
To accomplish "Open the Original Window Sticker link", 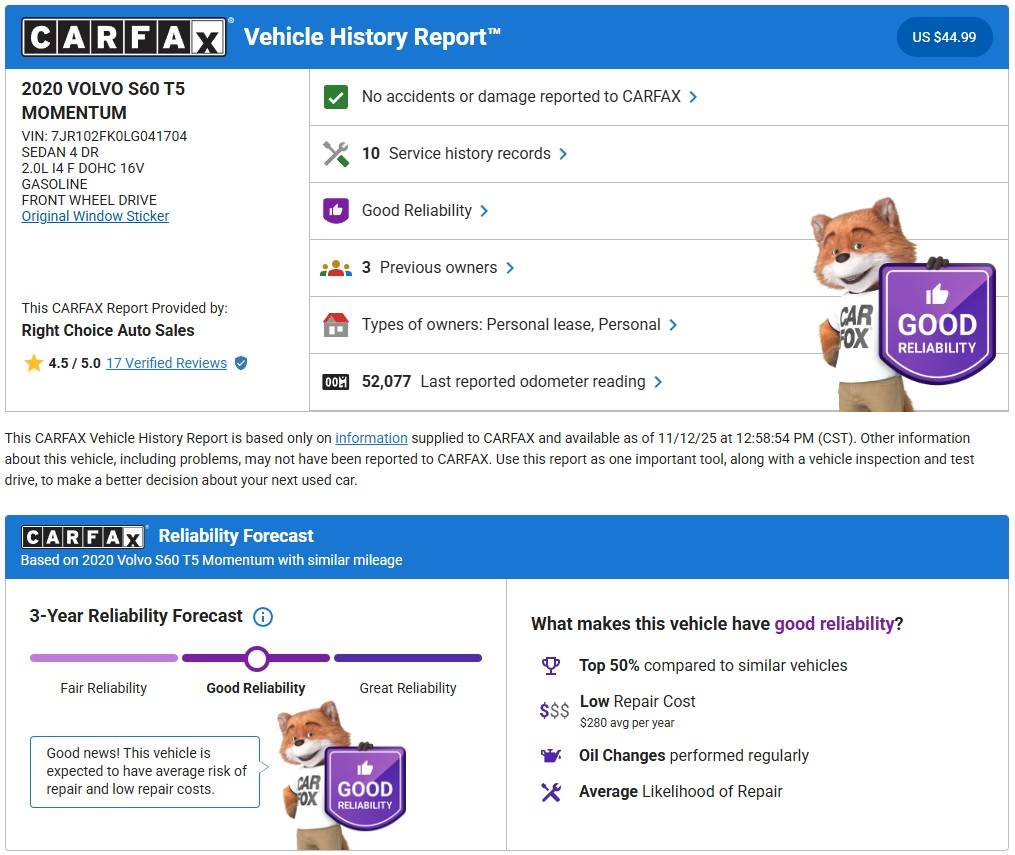I will click(95, 216).
